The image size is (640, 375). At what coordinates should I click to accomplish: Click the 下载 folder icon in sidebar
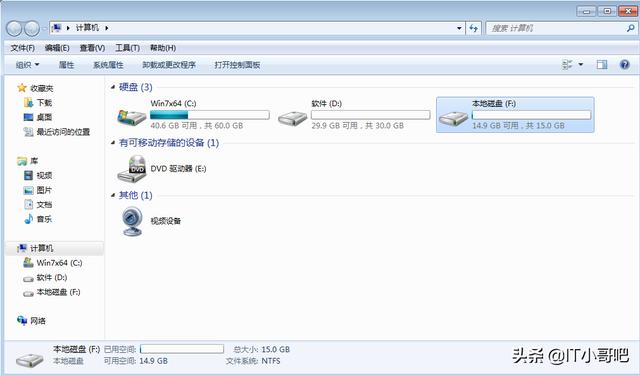click(28, 102)
